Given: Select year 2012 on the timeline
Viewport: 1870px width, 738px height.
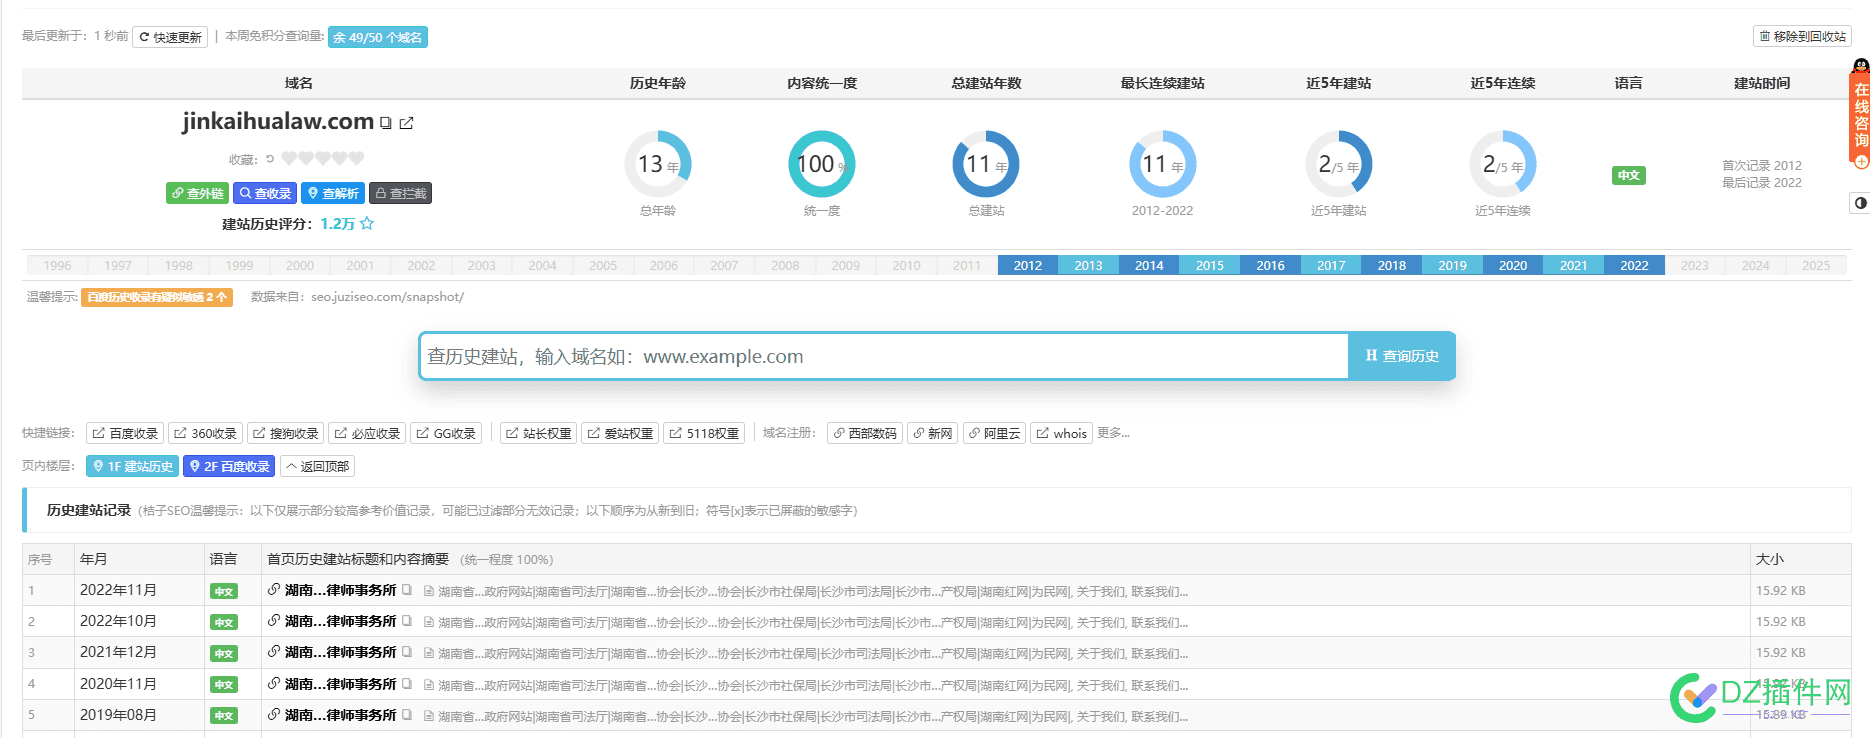Looking at the screenshot, I should pos(1027,265).
